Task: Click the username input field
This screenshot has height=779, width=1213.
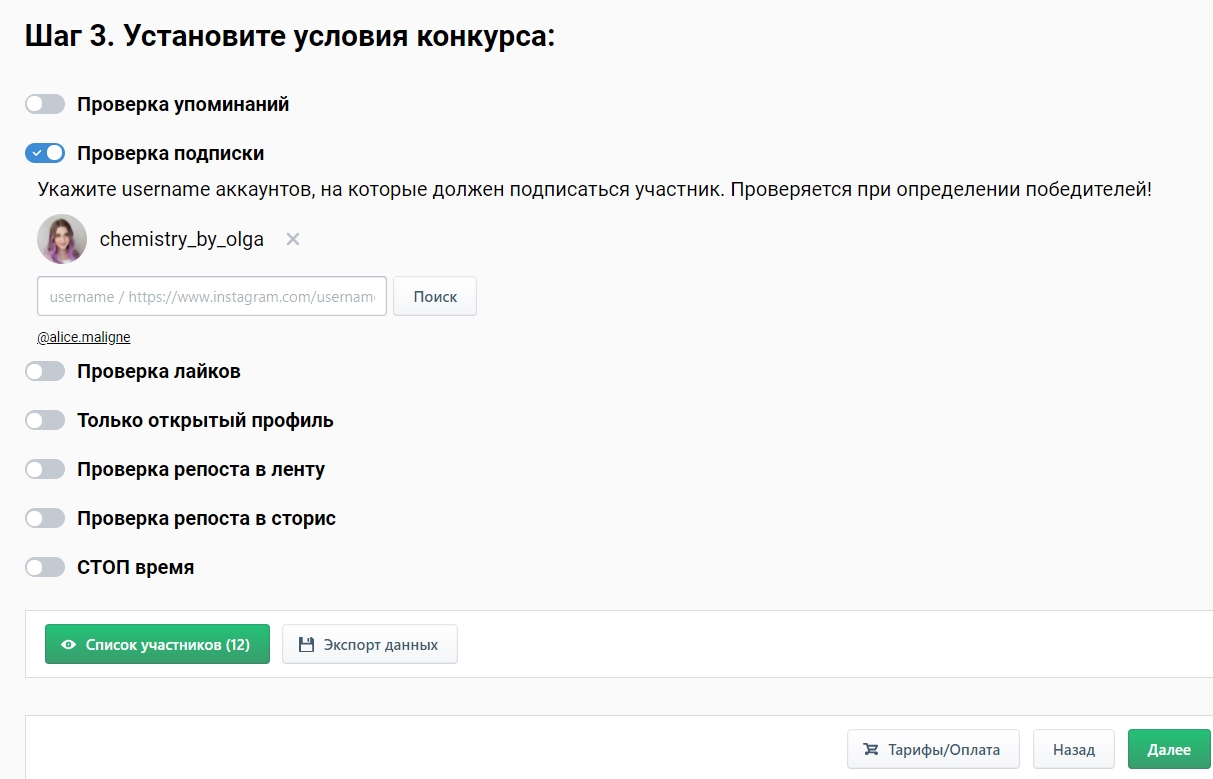Action: click(x=211, y=296)
